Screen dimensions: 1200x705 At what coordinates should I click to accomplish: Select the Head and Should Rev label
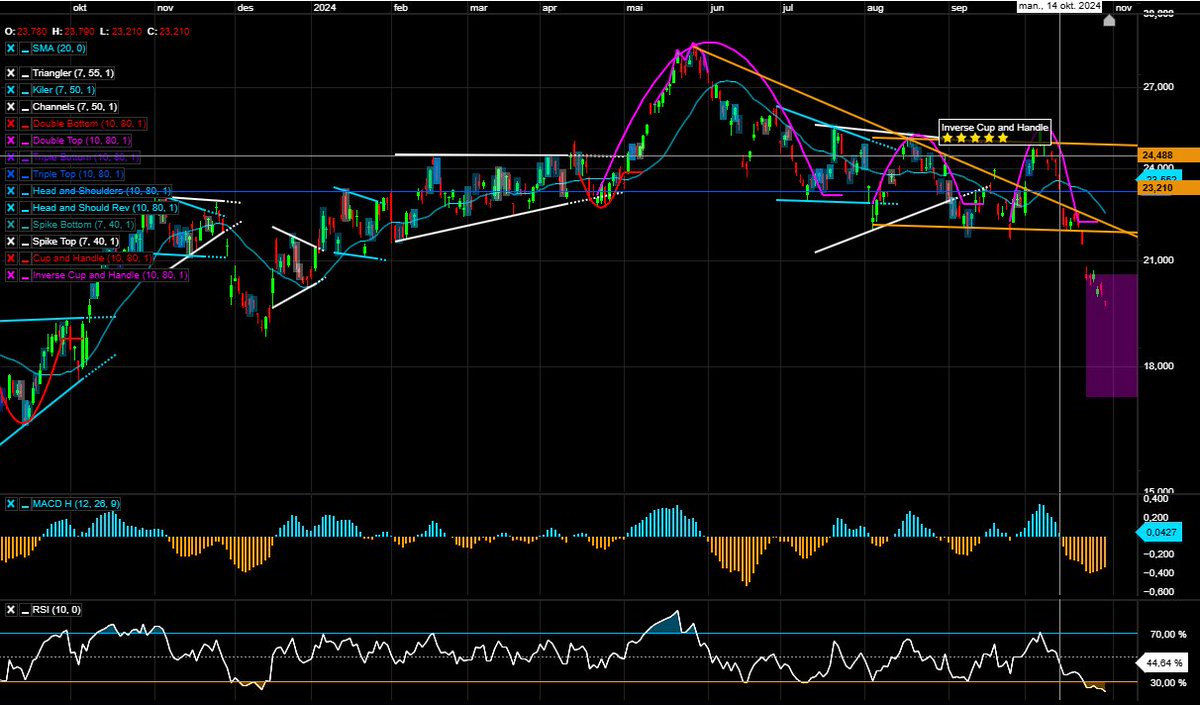(103, 207)
